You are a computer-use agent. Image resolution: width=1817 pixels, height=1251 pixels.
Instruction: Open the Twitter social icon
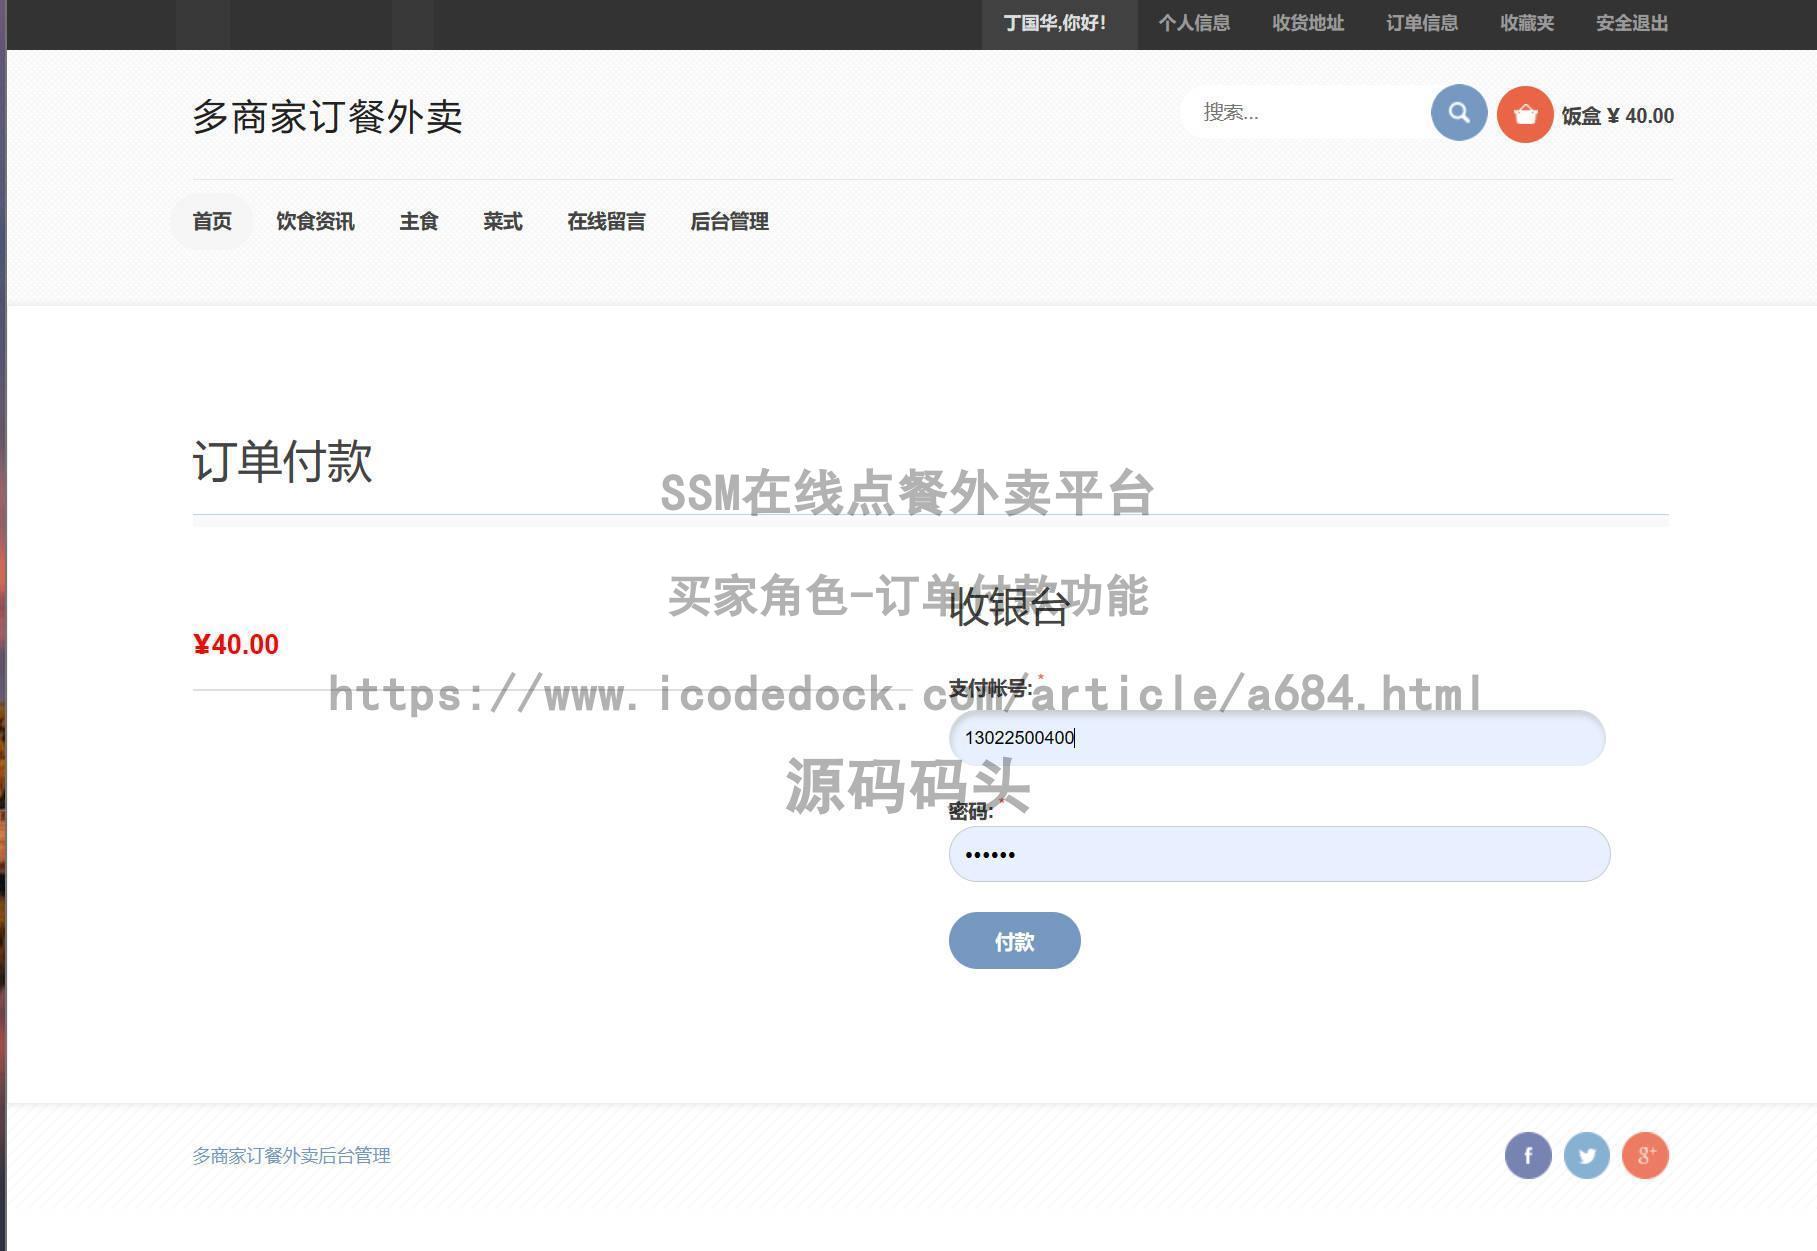pos(1586,1156)
